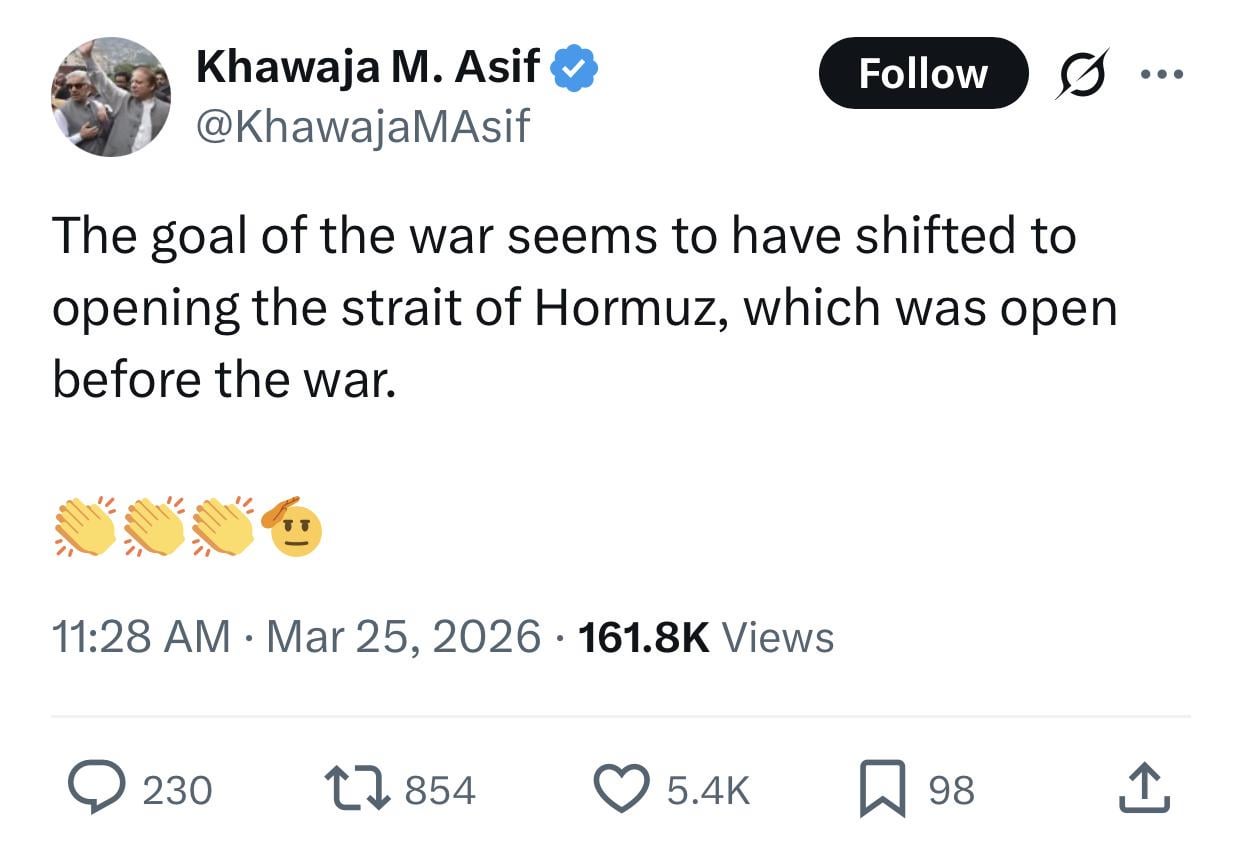Screen dimensions: 1242x851
Task: Click the blue verified checkmark badge
Action: point(577,68)
